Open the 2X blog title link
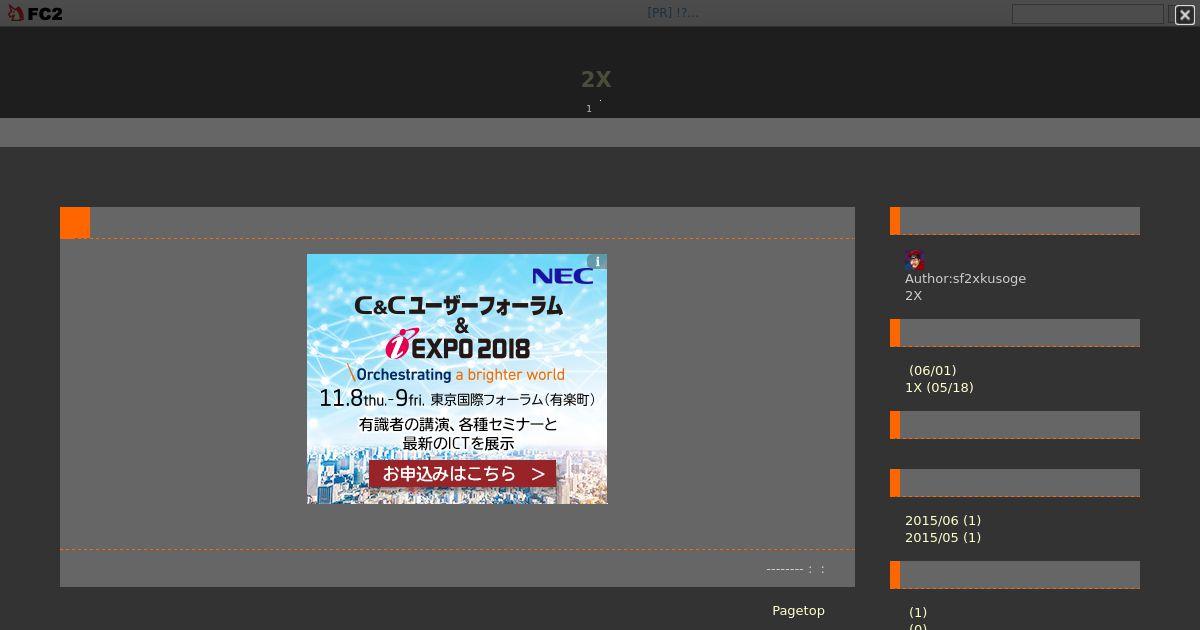Screen dimensions: 1200x630 pos(596,79)
